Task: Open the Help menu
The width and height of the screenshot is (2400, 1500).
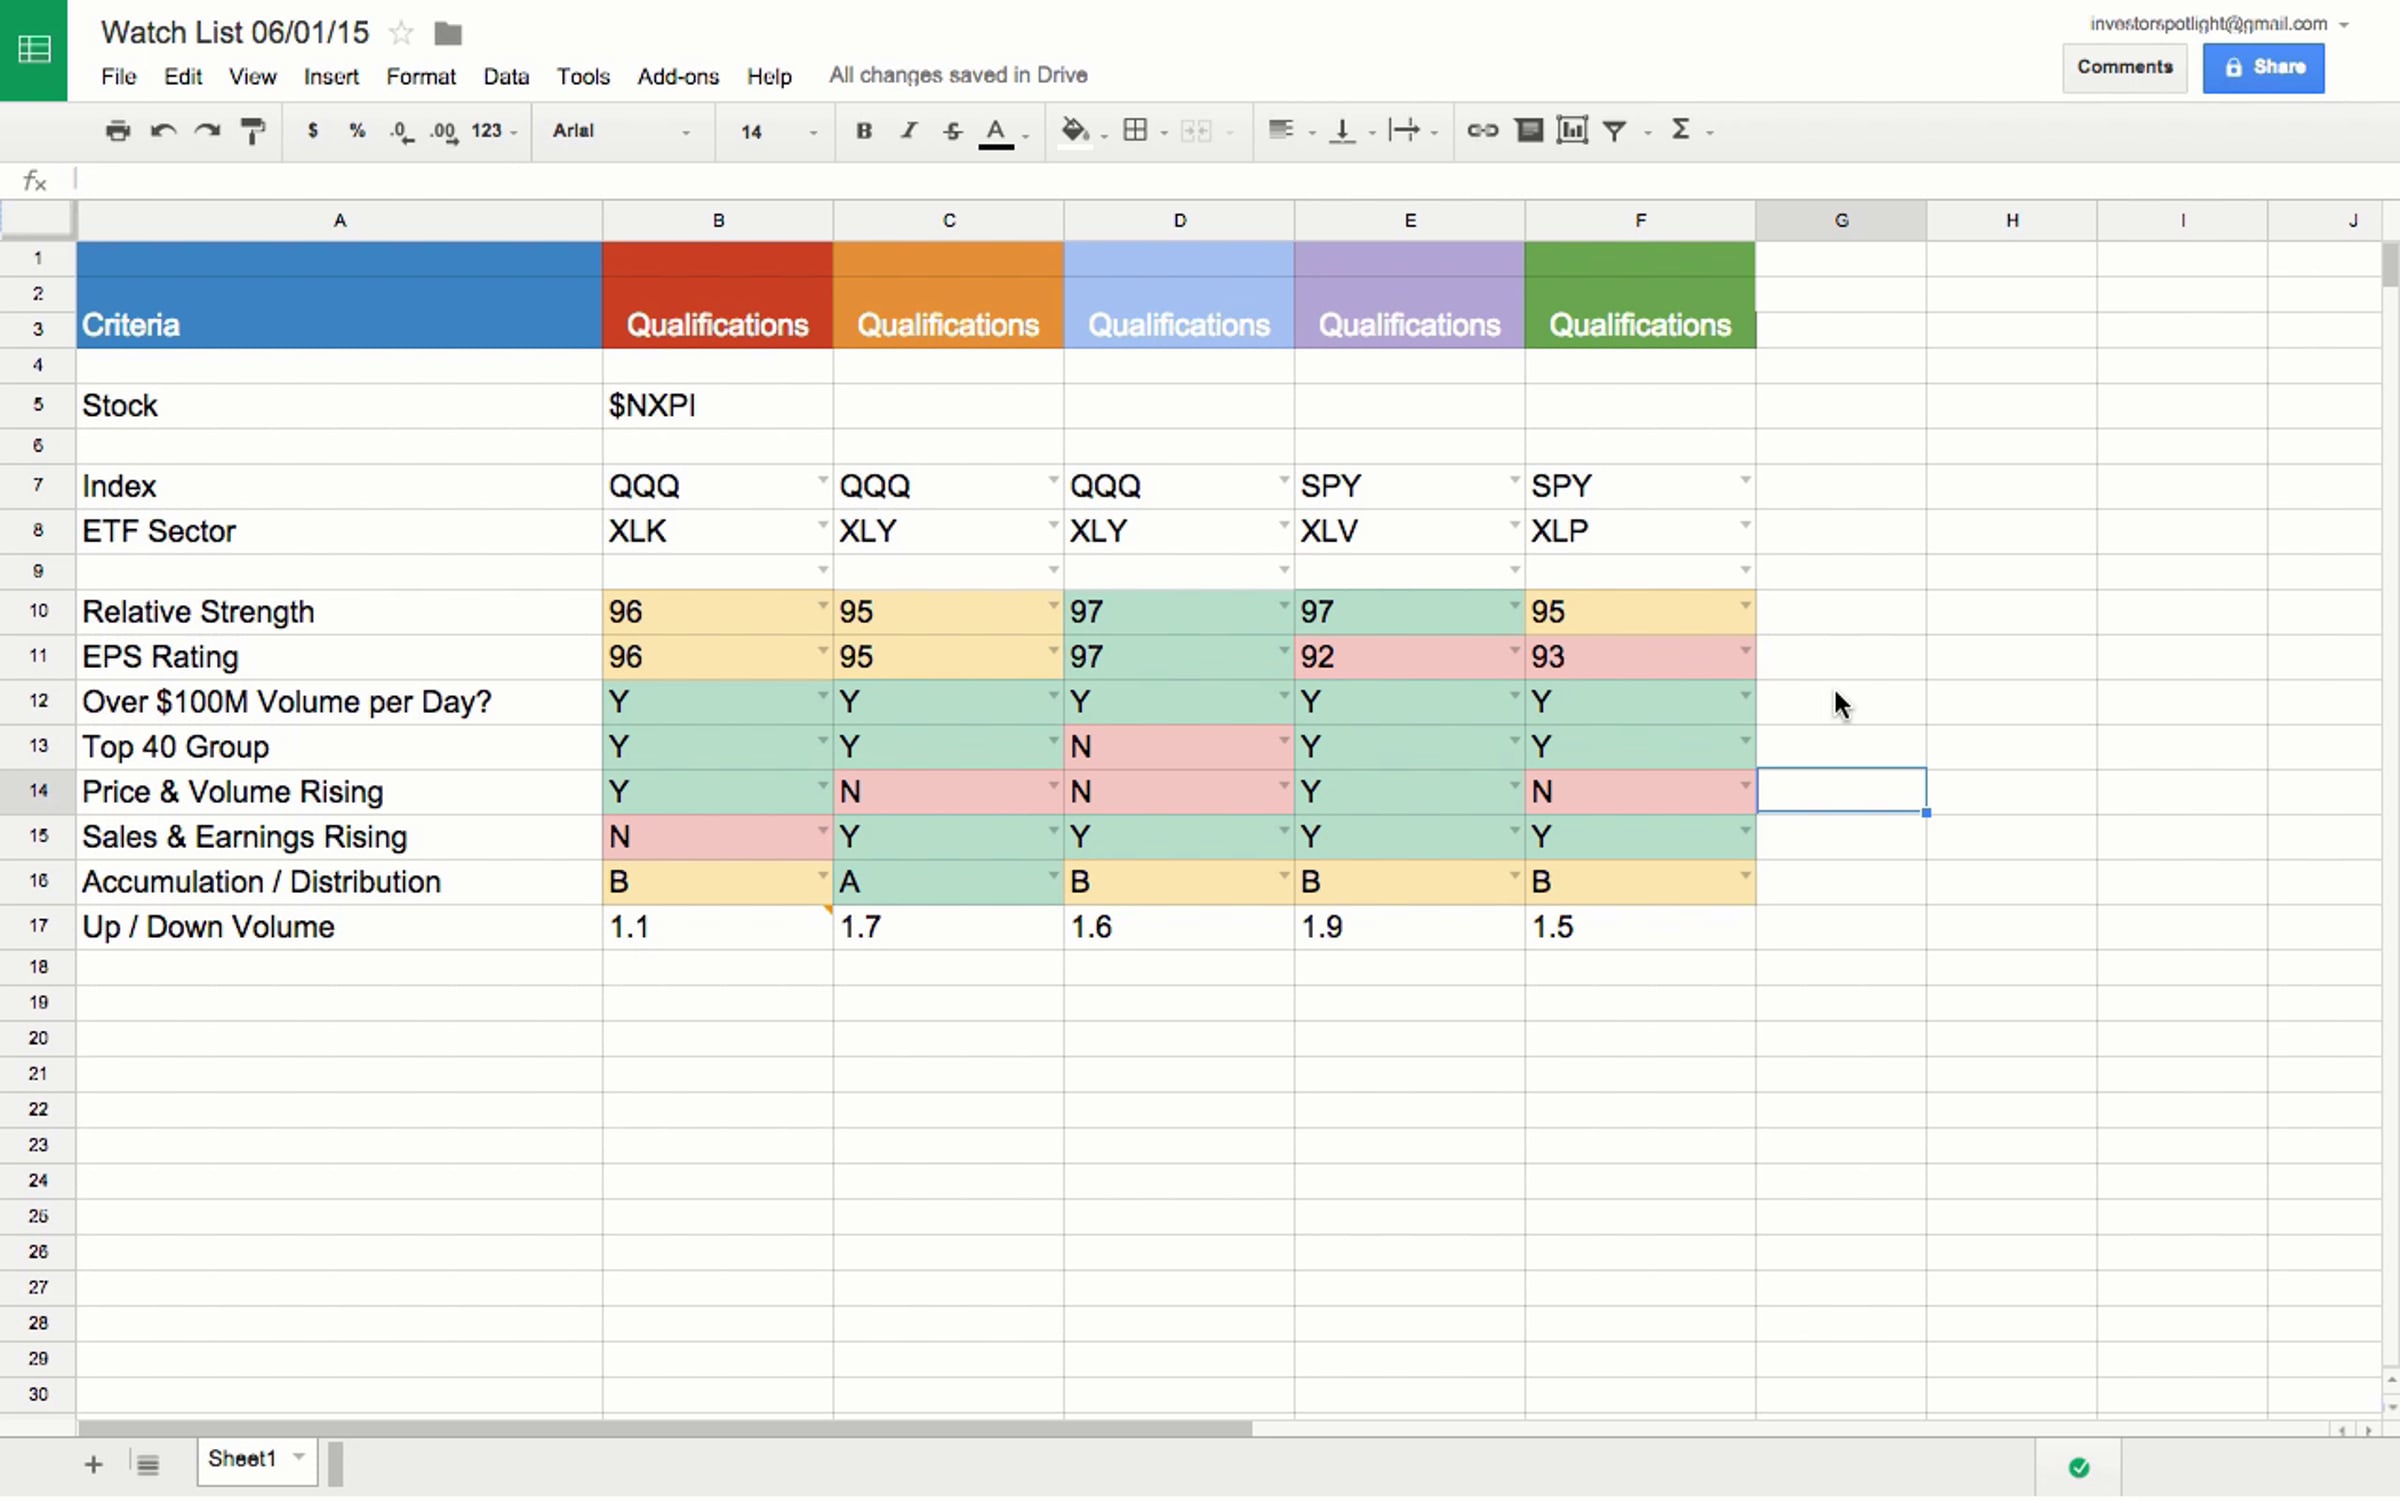Action: coord(769,76)
